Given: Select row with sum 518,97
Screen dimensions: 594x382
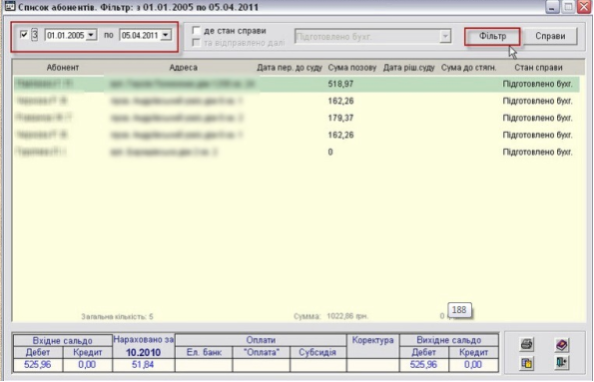Looking at the screenshot, I should [297, 84].
